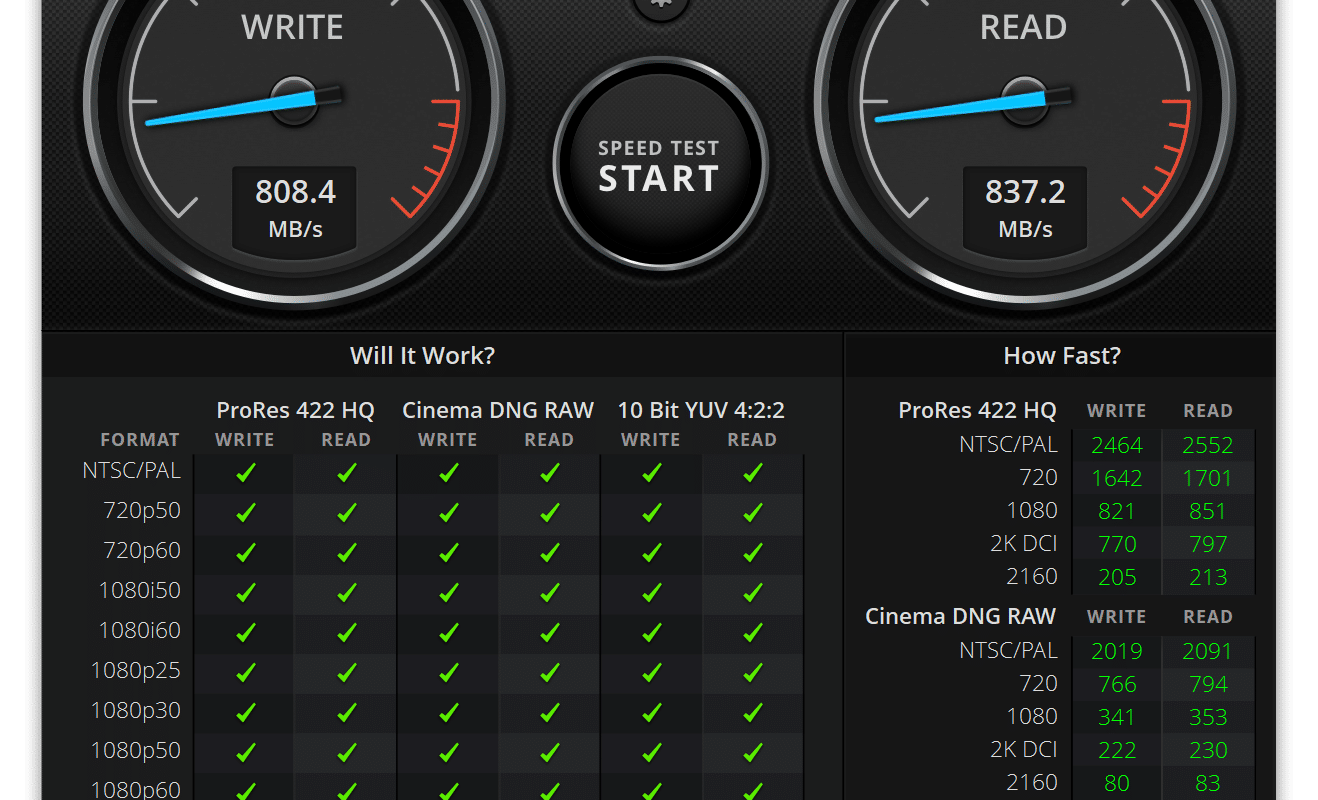Select the 837.2 MB/s read readout

pos(1025,208)
